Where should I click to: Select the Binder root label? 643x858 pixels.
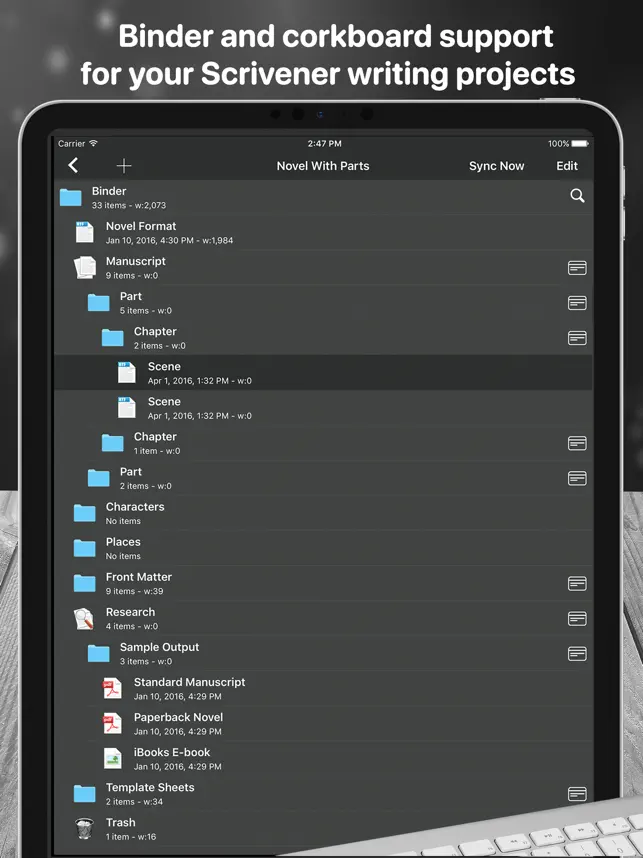[109, 191]
